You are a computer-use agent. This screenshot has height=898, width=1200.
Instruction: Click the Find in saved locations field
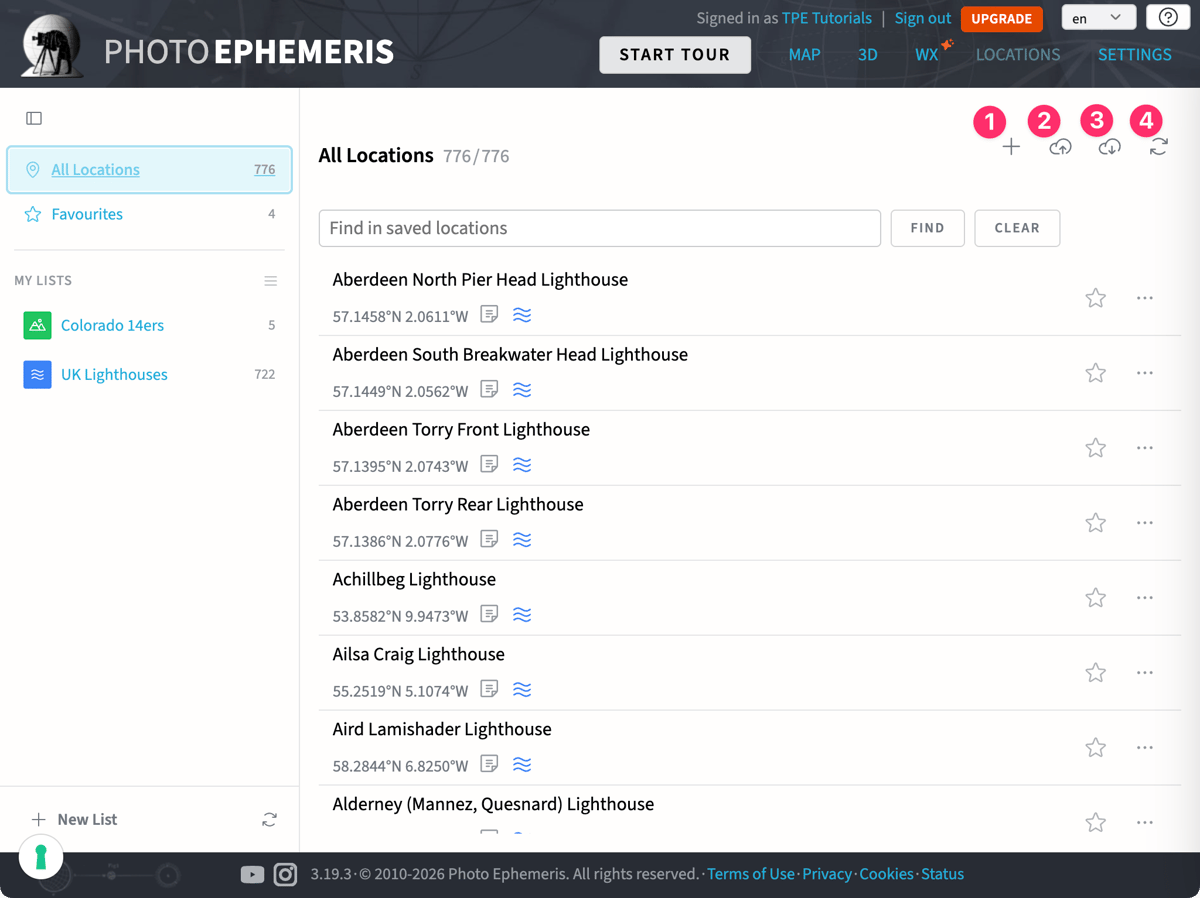600,228
